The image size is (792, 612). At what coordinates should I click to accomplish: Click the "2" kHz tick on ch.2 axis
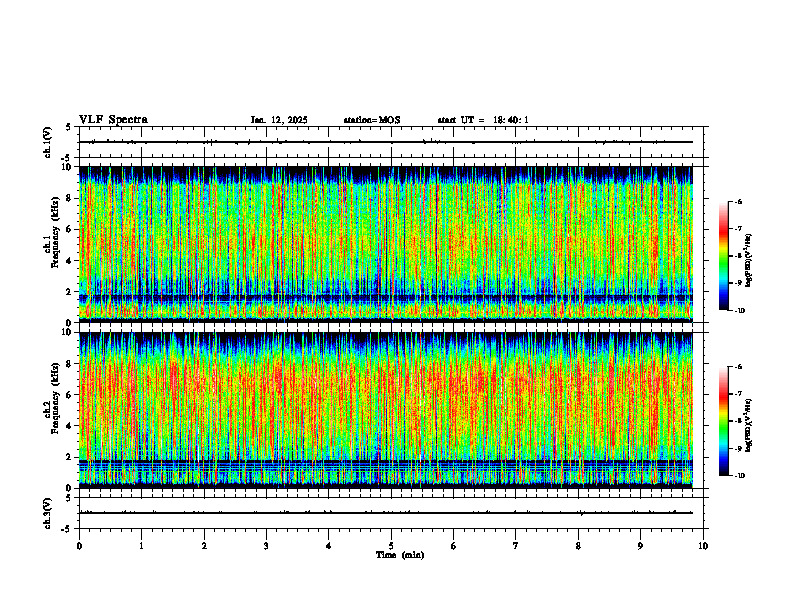click(69, 457)
